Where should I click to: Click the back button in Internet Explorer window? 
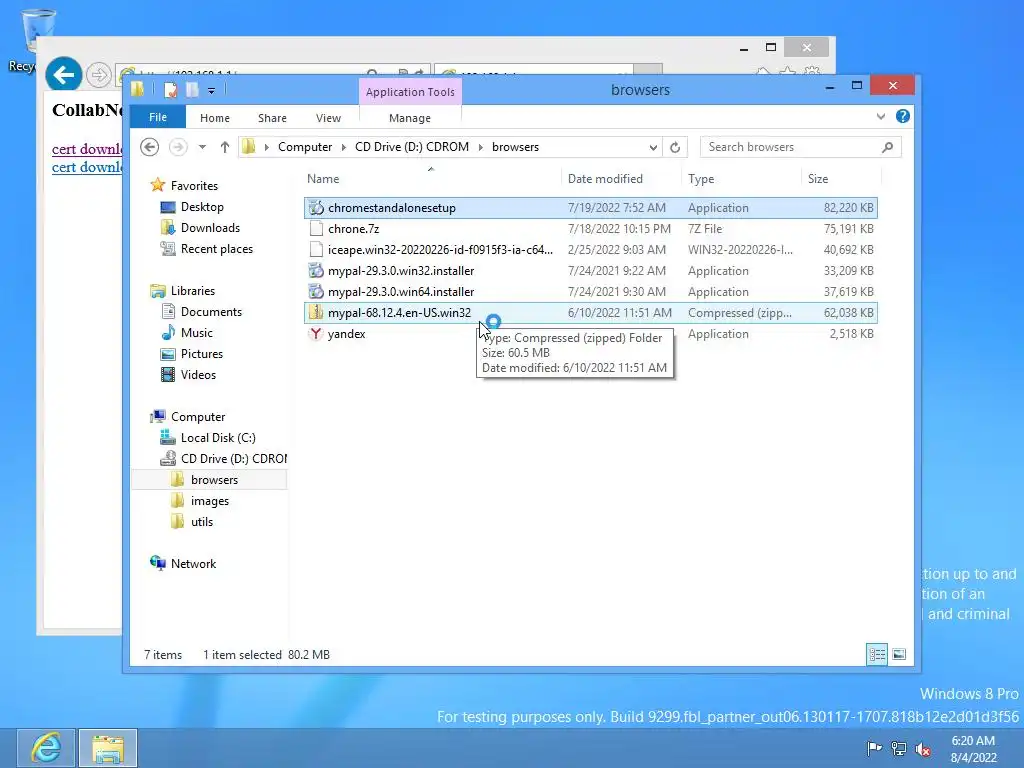(x=63, y=75)
